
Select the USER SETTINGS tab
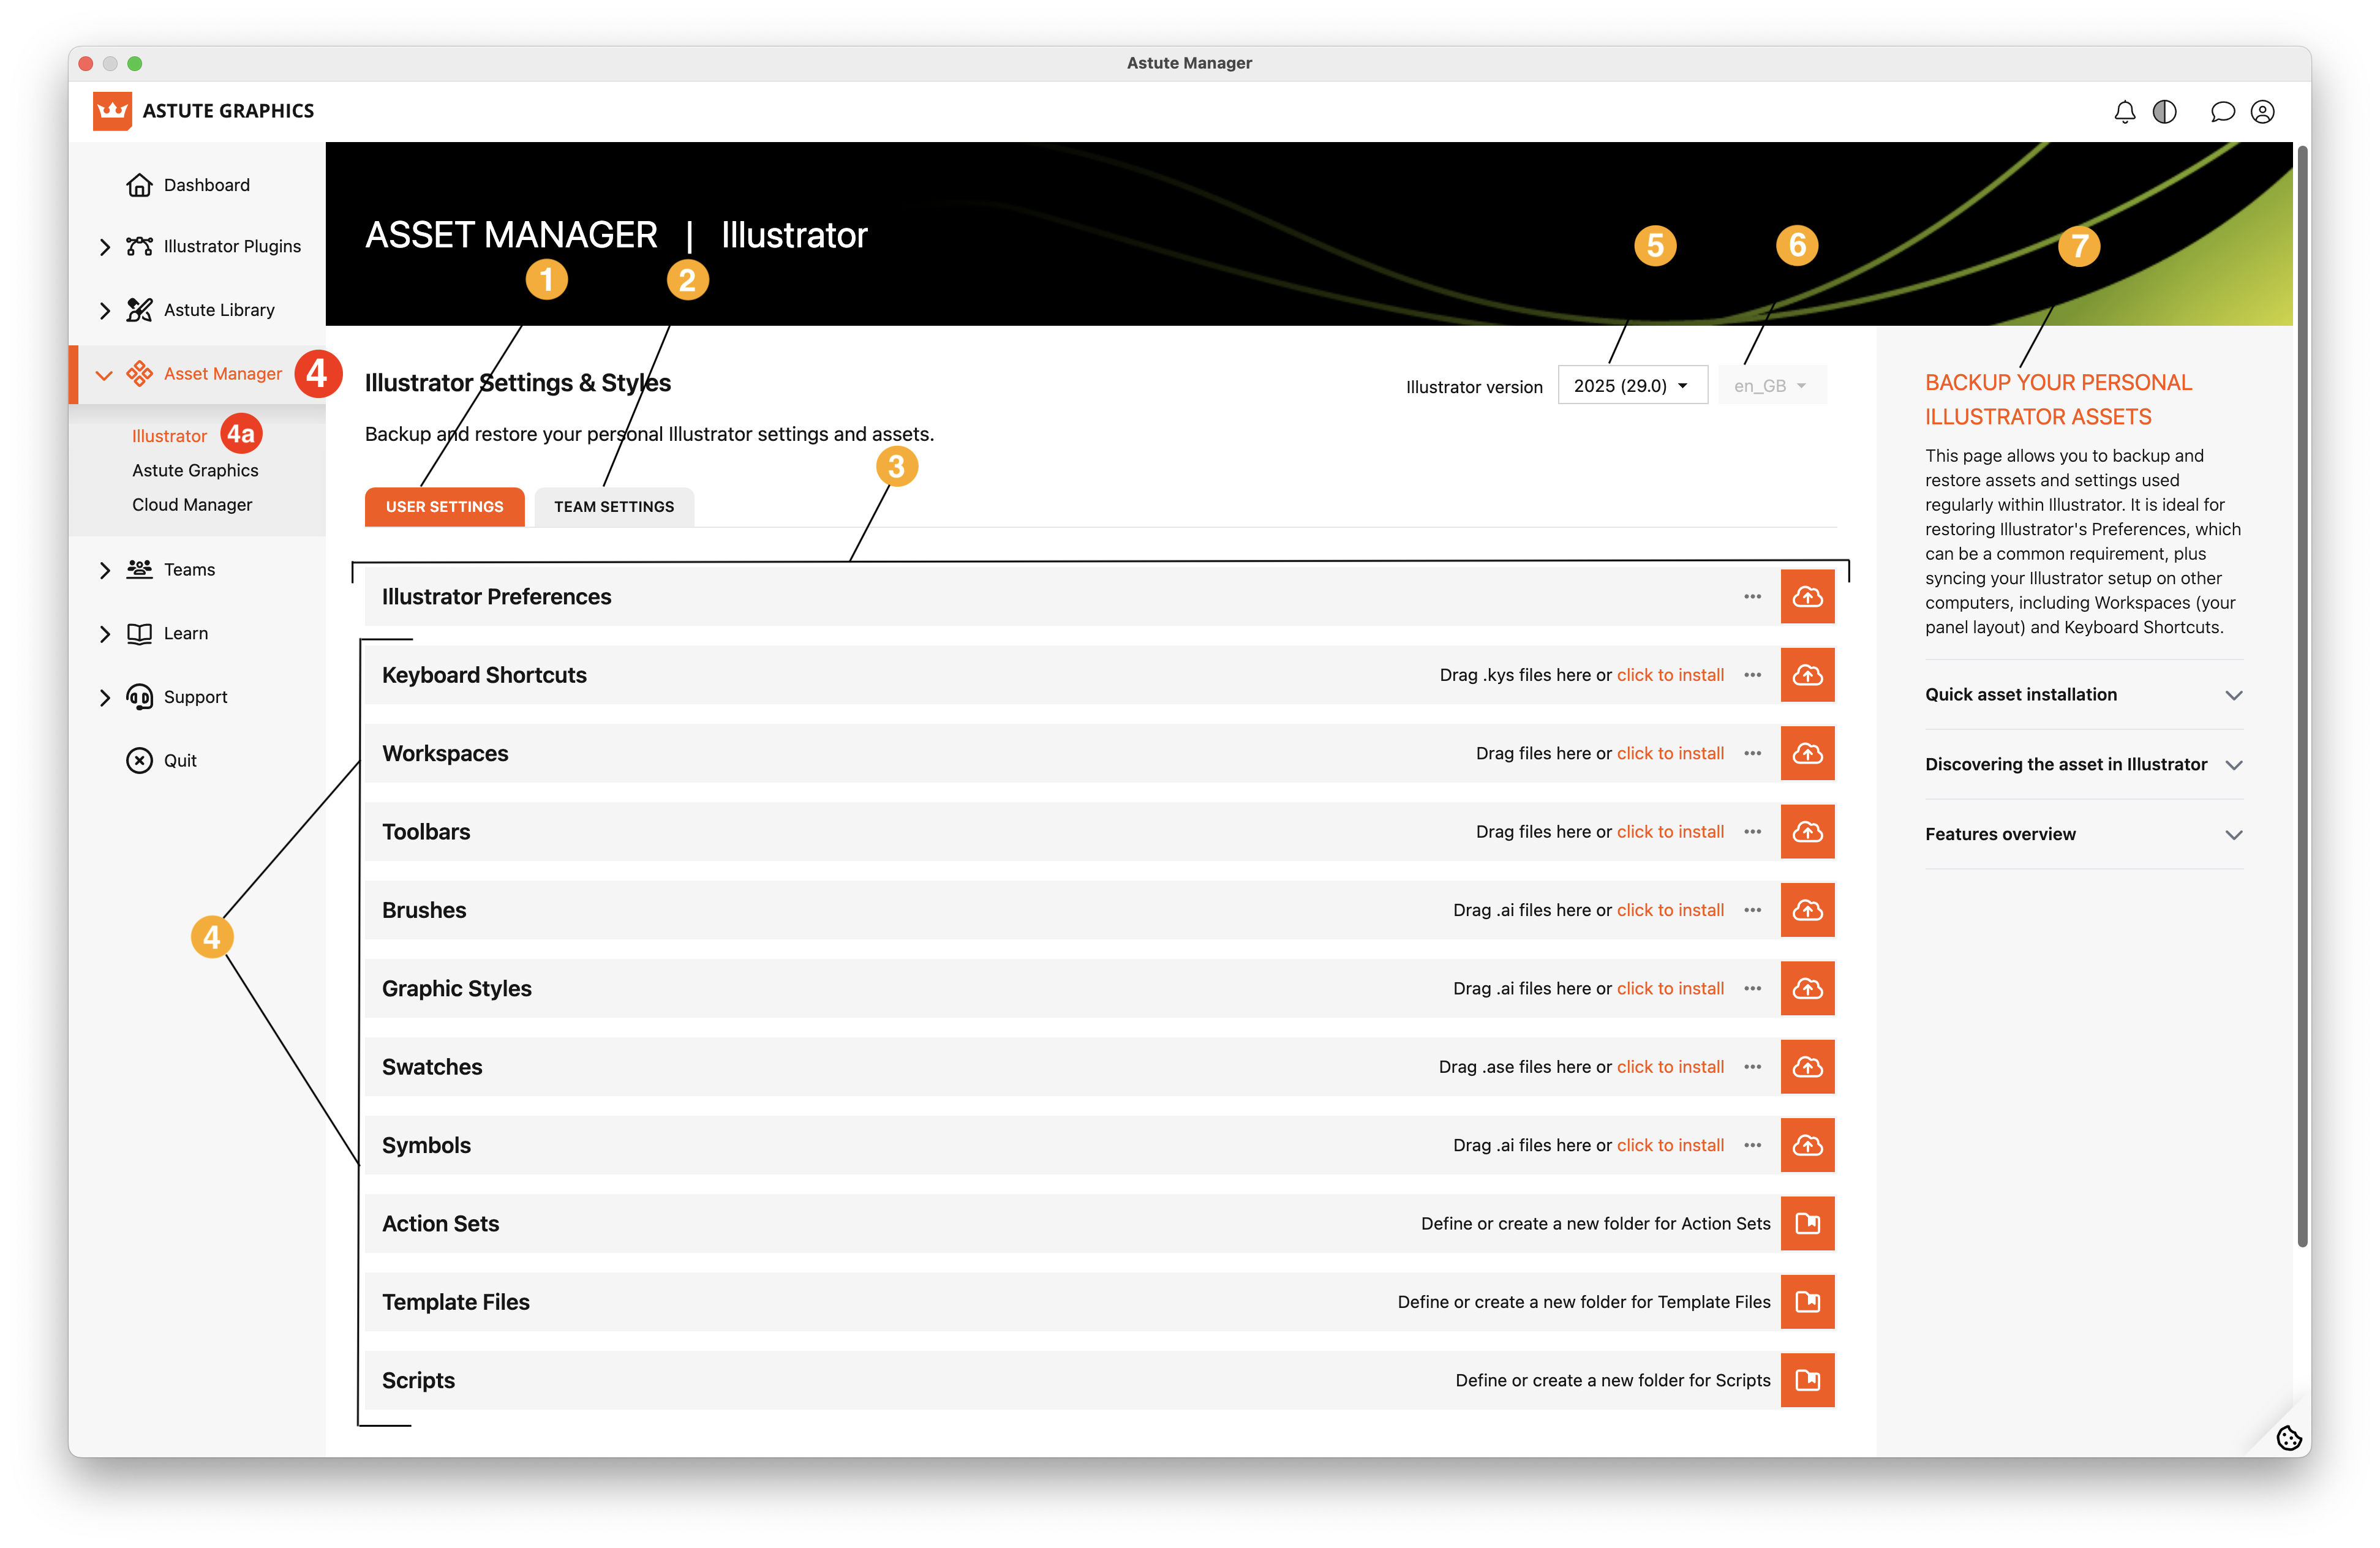pos(445,507)
